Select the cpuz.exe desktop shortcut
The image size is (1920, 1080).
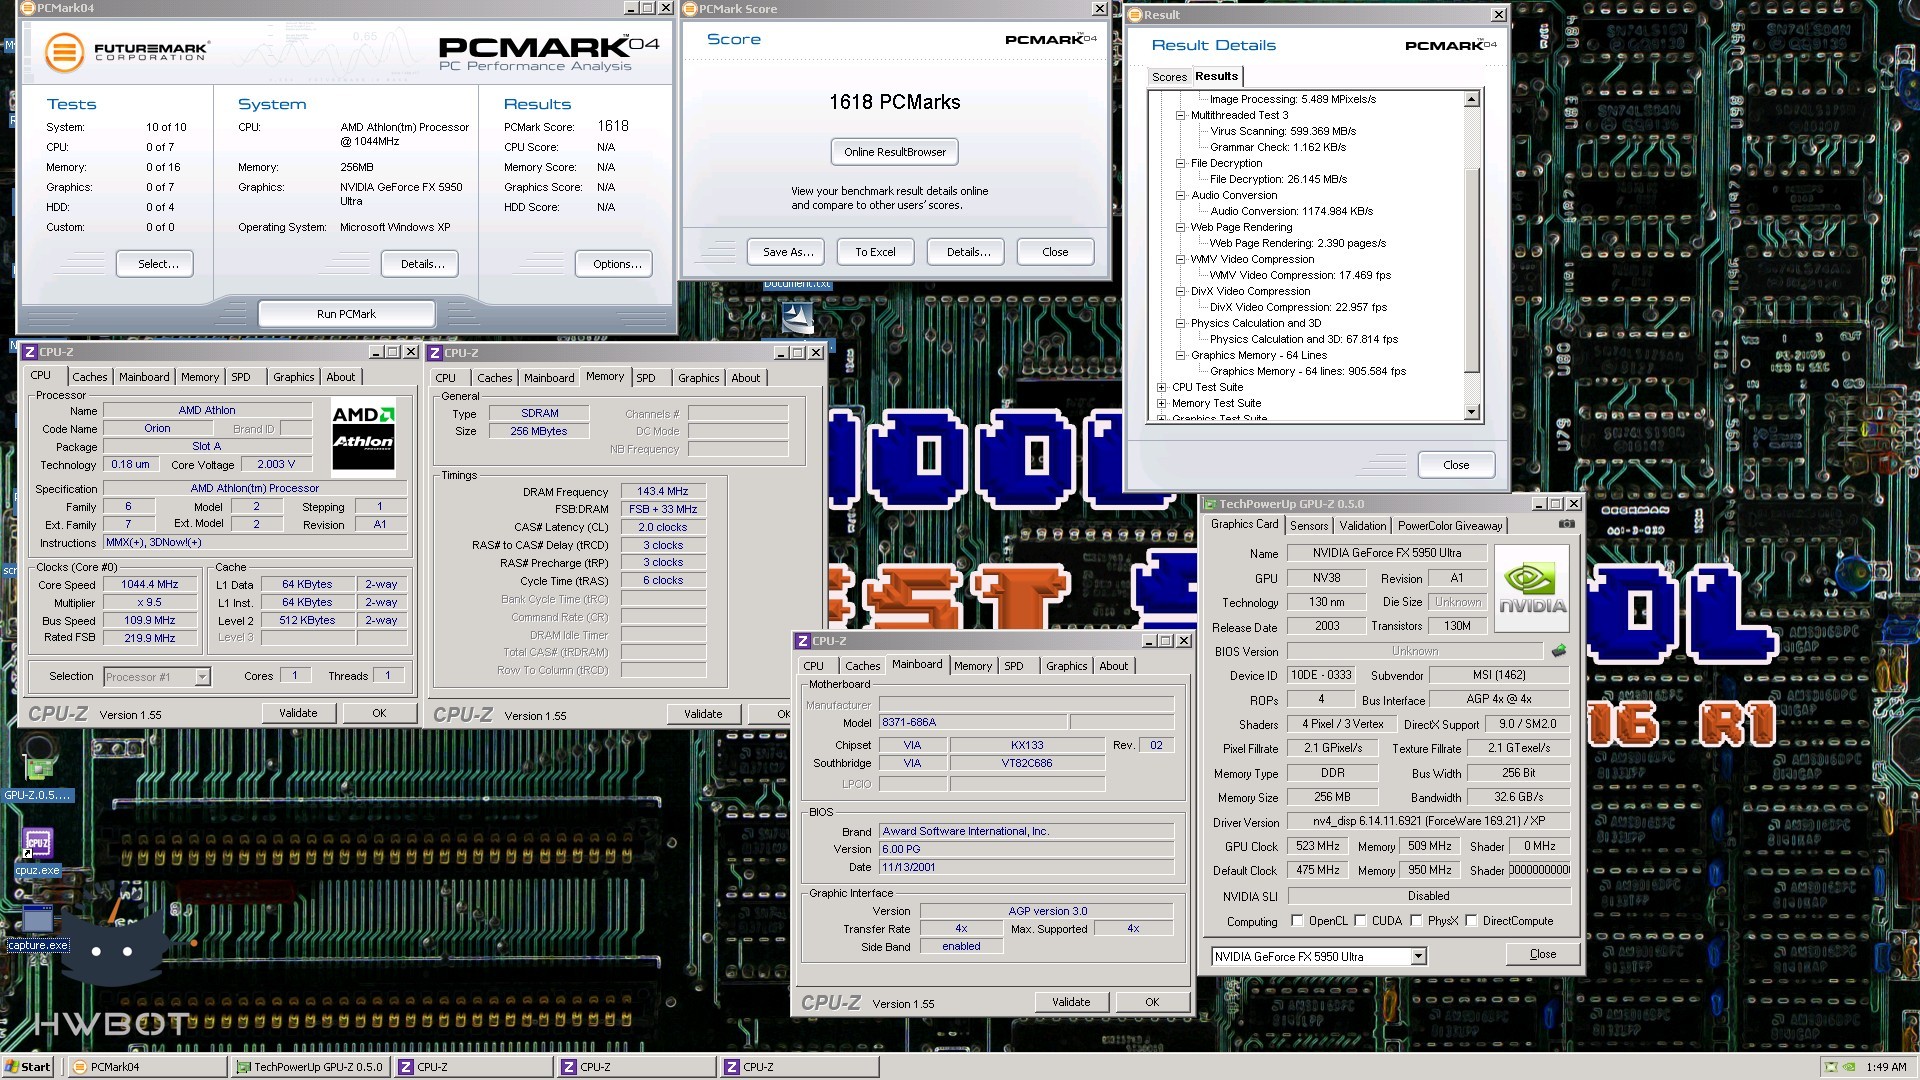(37, 853)
